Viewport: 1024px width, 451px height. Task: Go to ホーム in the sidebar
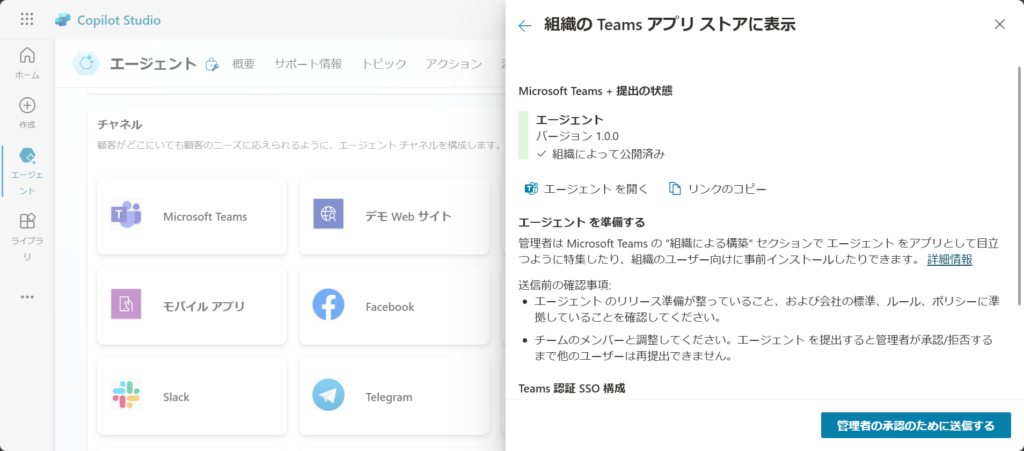[x=27, y=63]
